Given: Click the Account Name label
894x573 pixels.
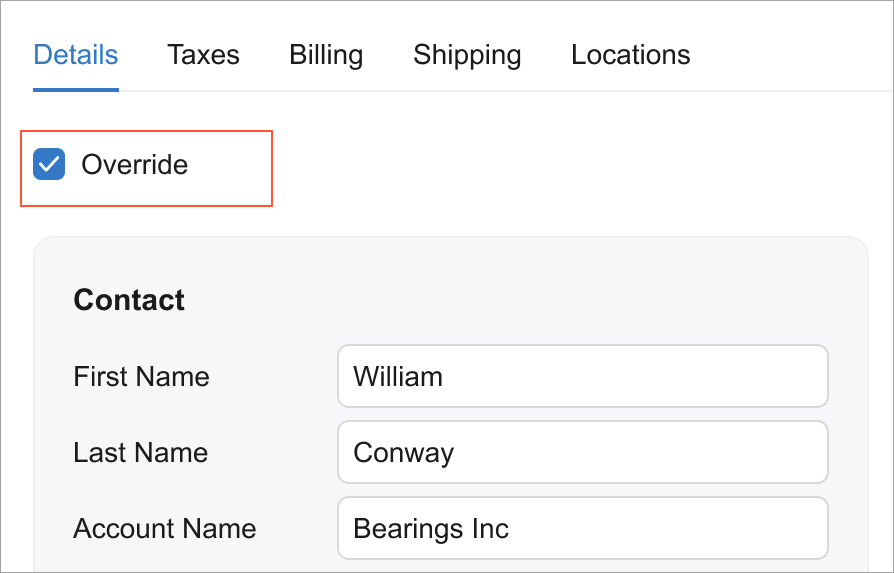Looking at the screenshot, I should coord(164,529).
